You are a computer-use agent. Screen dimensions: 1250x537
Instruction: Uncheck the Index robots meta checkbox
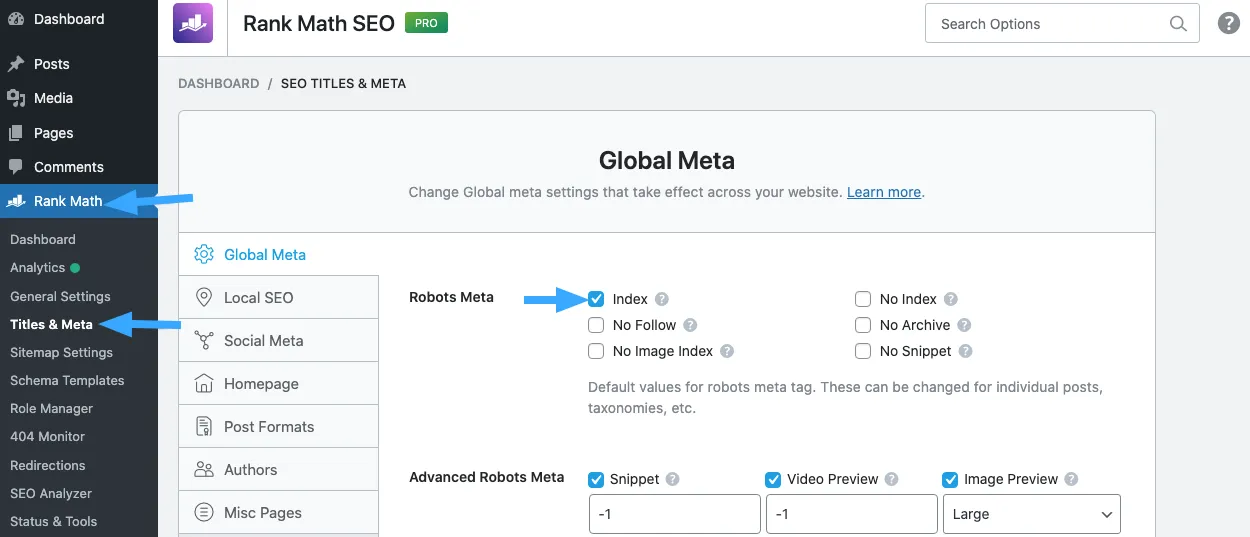(x=596, y=299)
